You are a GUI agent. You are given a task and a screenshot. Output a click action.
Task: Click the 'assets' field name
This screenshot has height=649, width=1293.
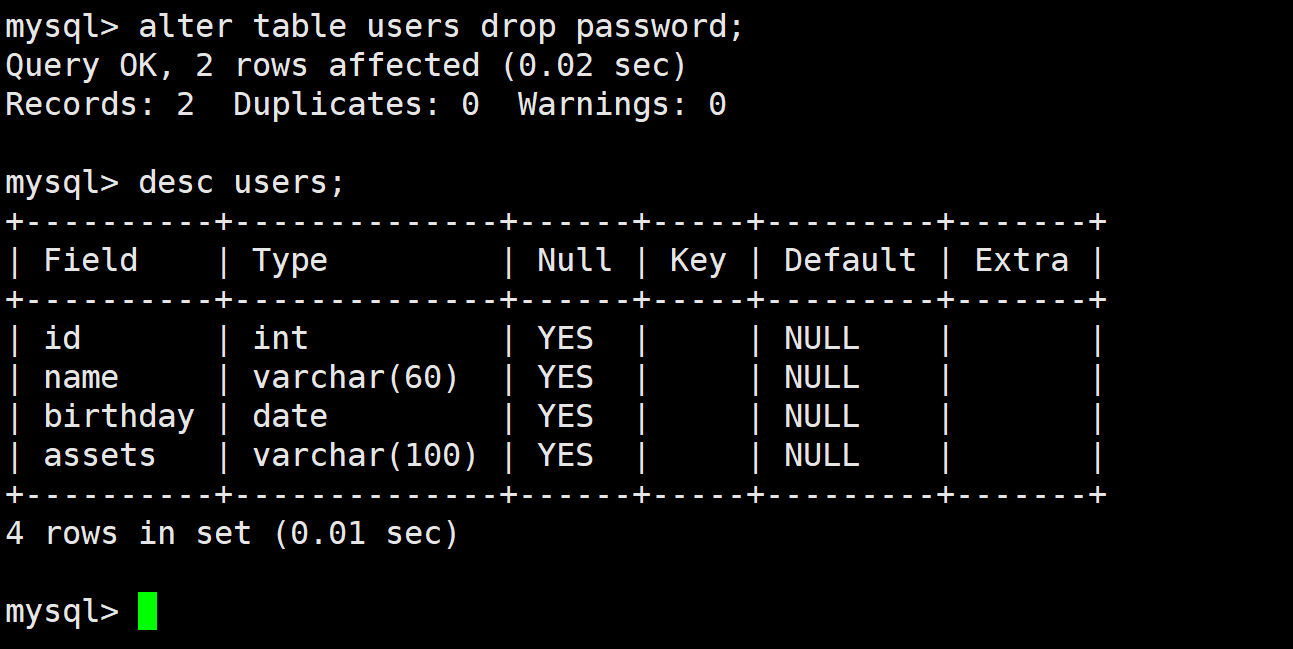pyautogui.click(x=100, y=456)
